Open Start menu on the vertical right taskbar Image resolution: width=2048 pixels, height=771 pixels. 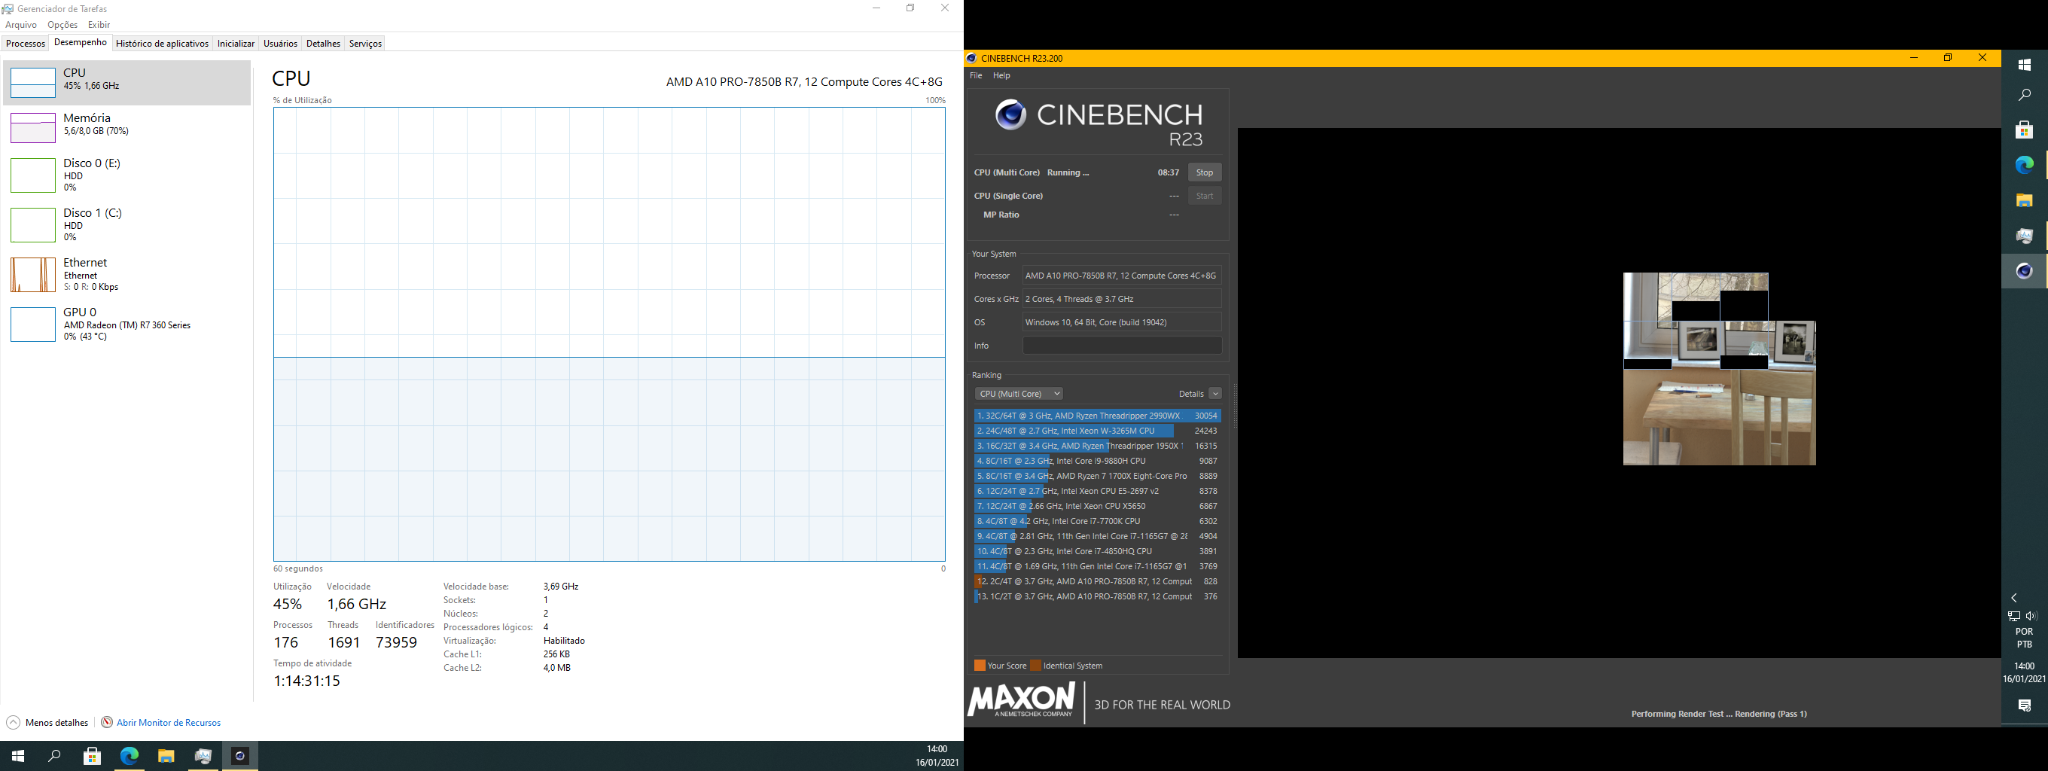tap(2024, 65)
